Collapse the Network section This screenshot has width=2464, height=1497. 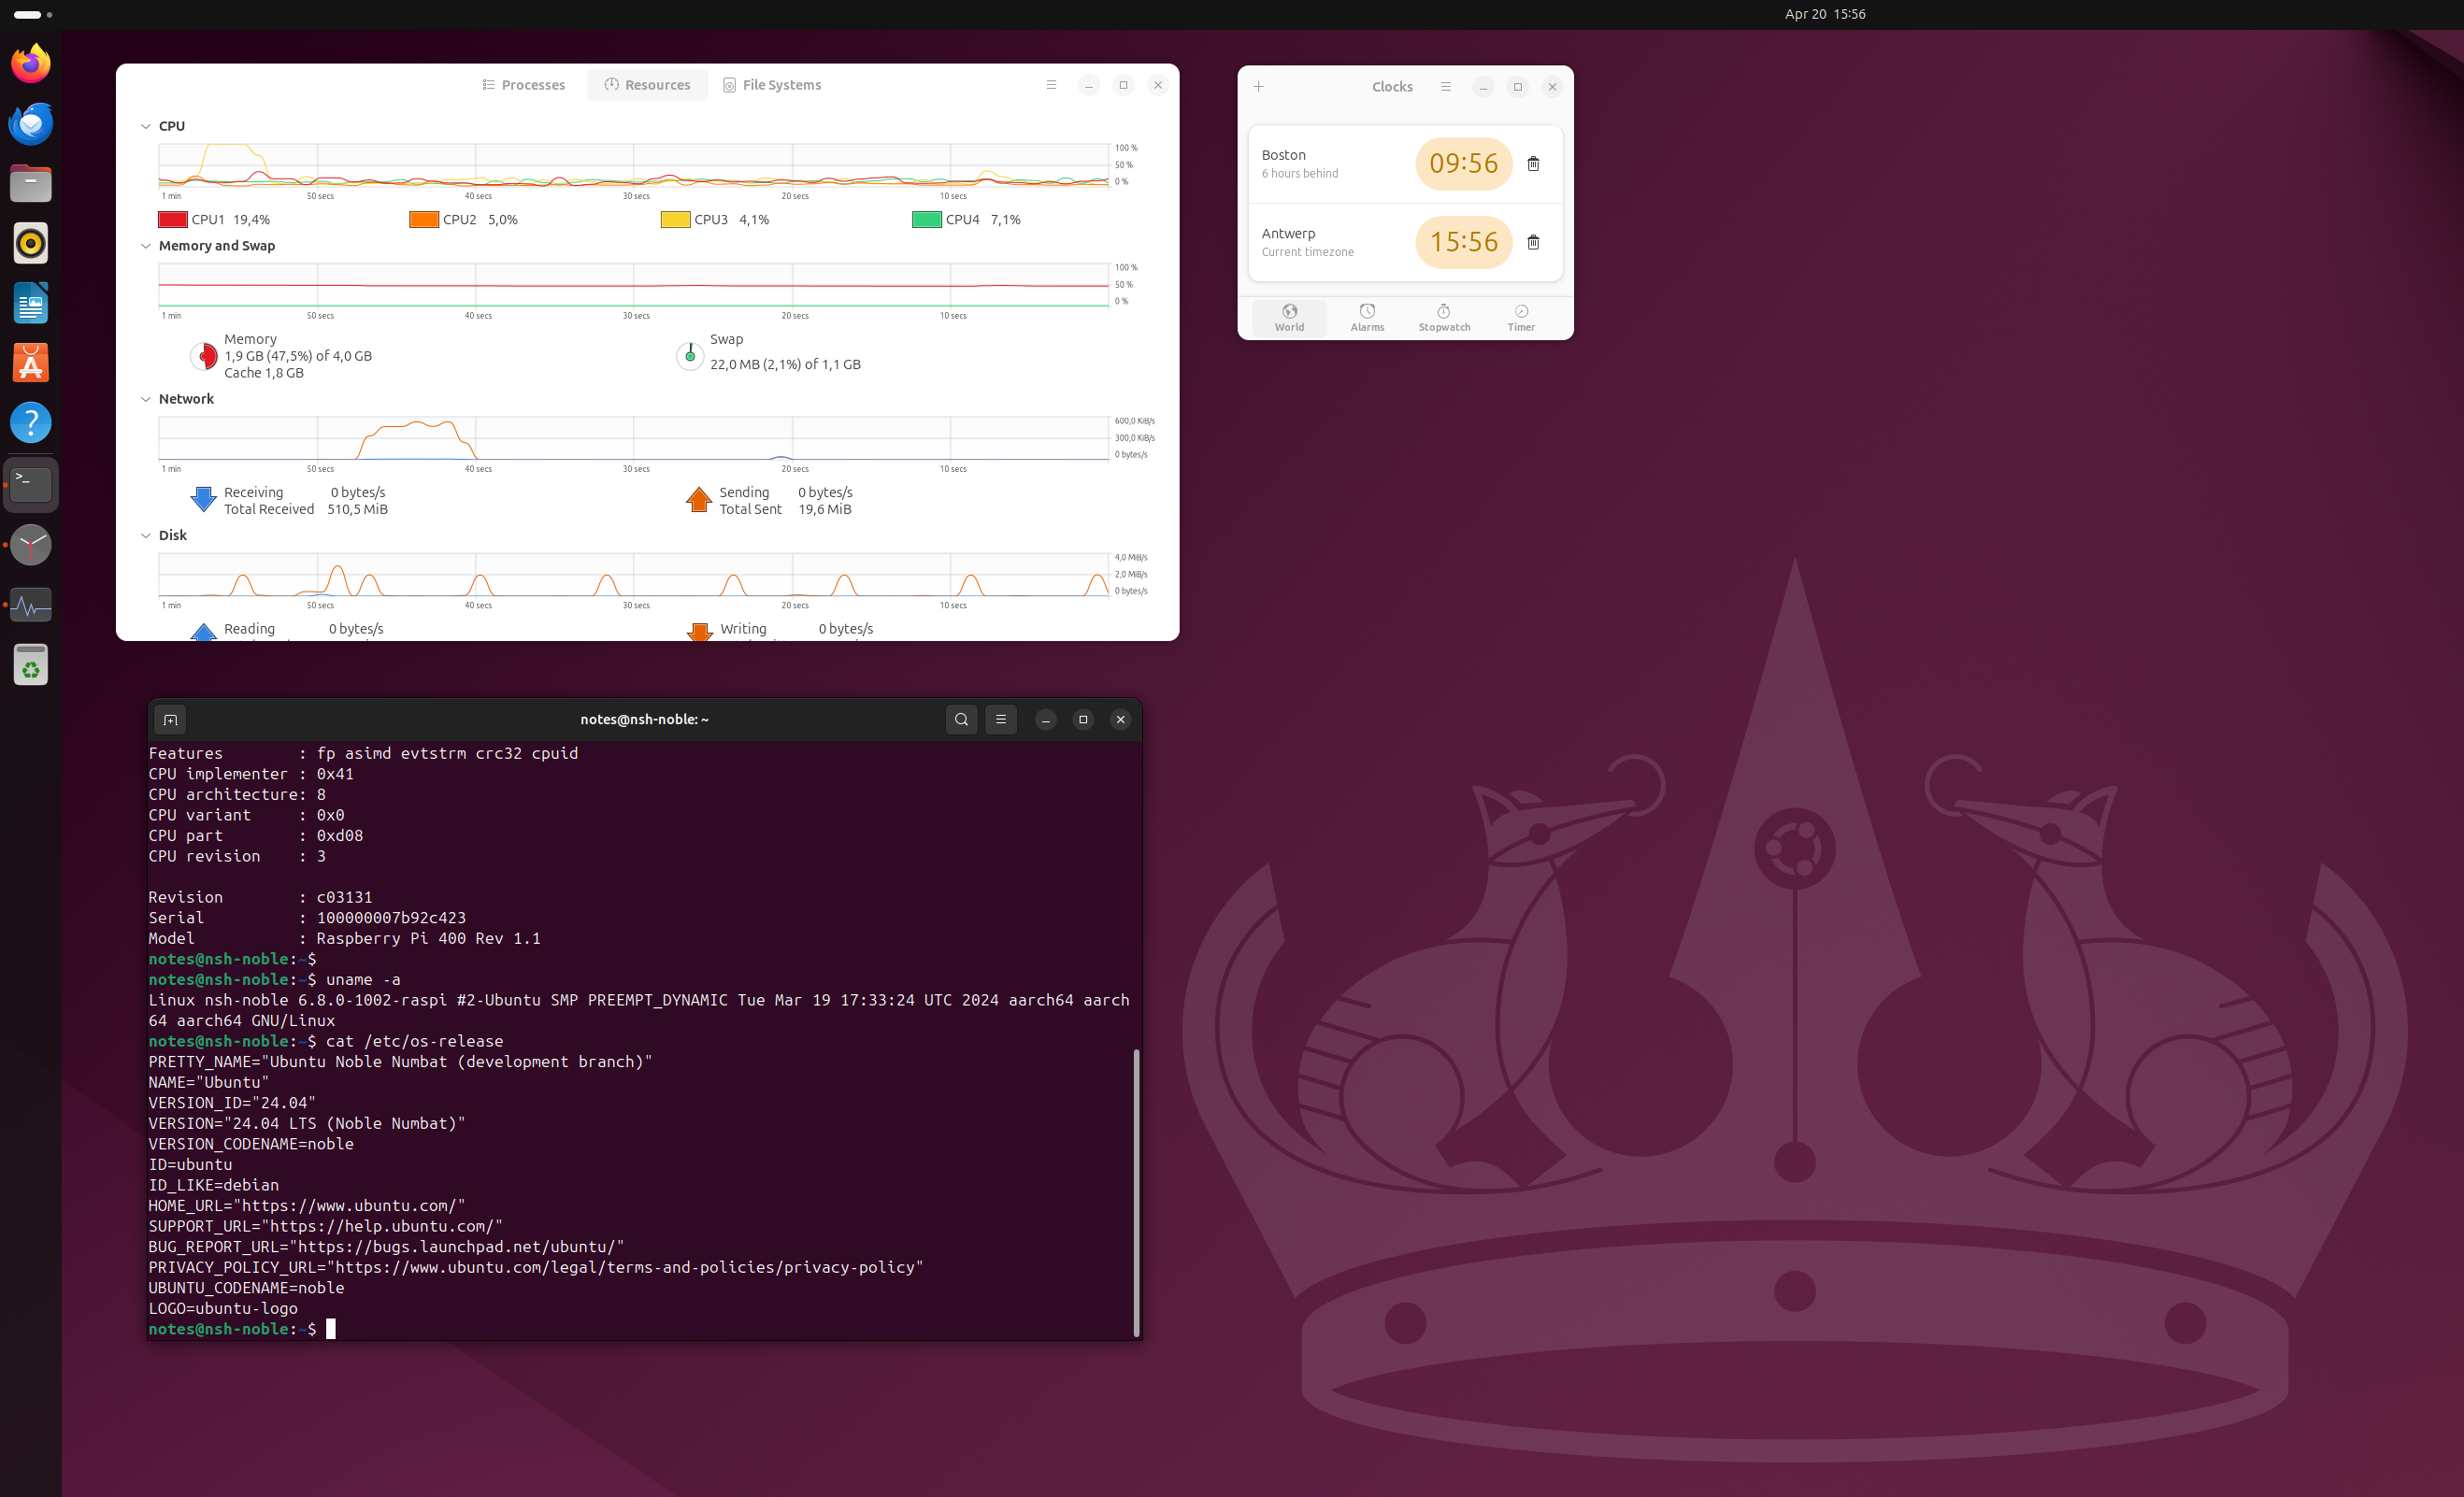146,399
